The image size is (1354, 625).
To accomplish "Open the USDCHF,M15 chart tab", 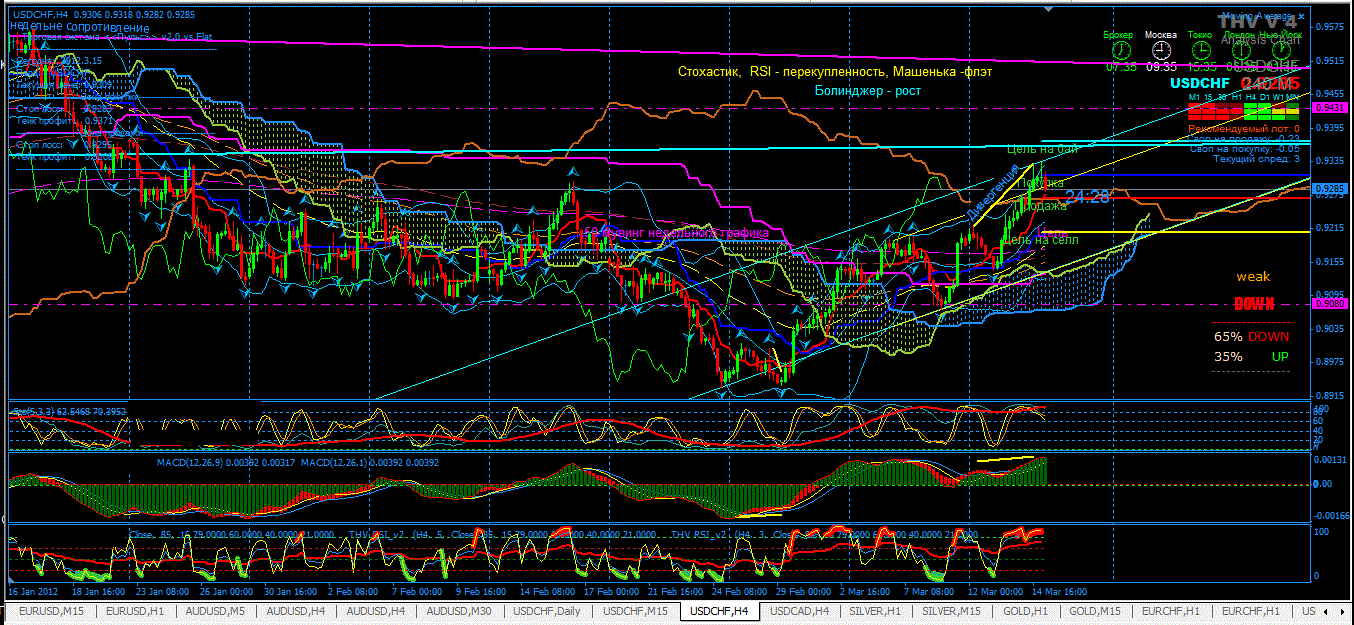I will pyautogui.click(x=636, y=610).
